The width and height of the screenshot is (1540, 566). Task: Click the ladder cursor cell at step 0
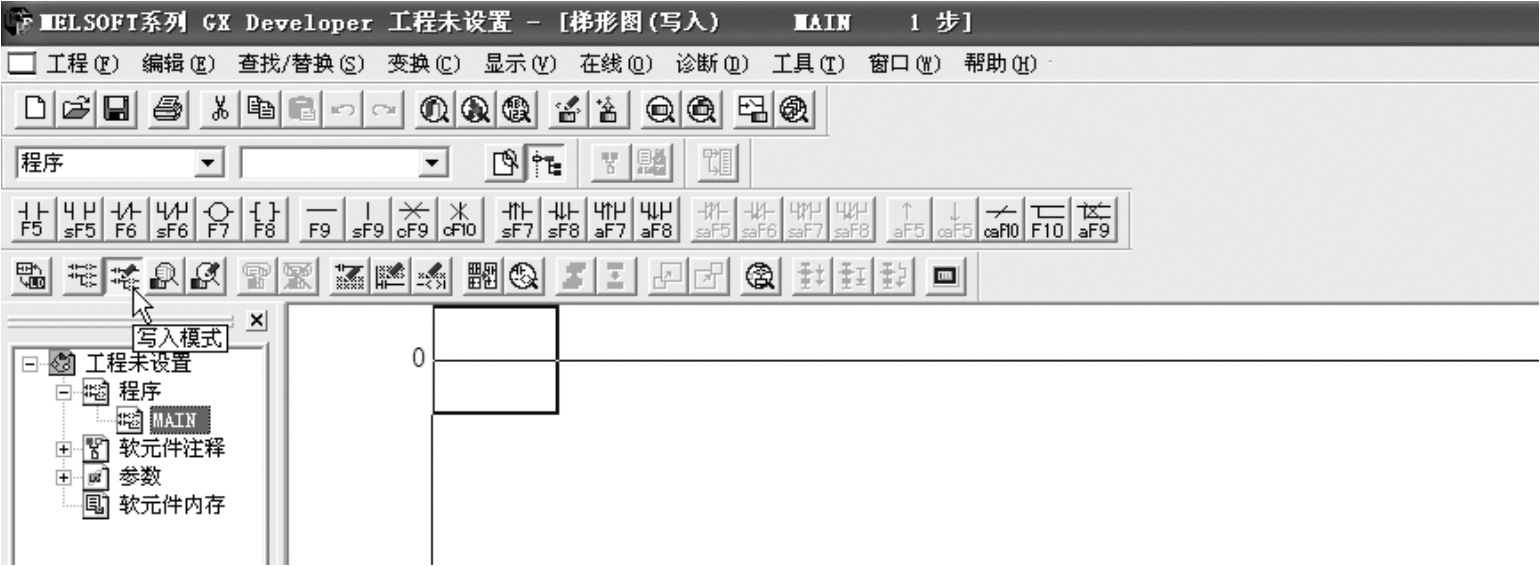[495, 359]
